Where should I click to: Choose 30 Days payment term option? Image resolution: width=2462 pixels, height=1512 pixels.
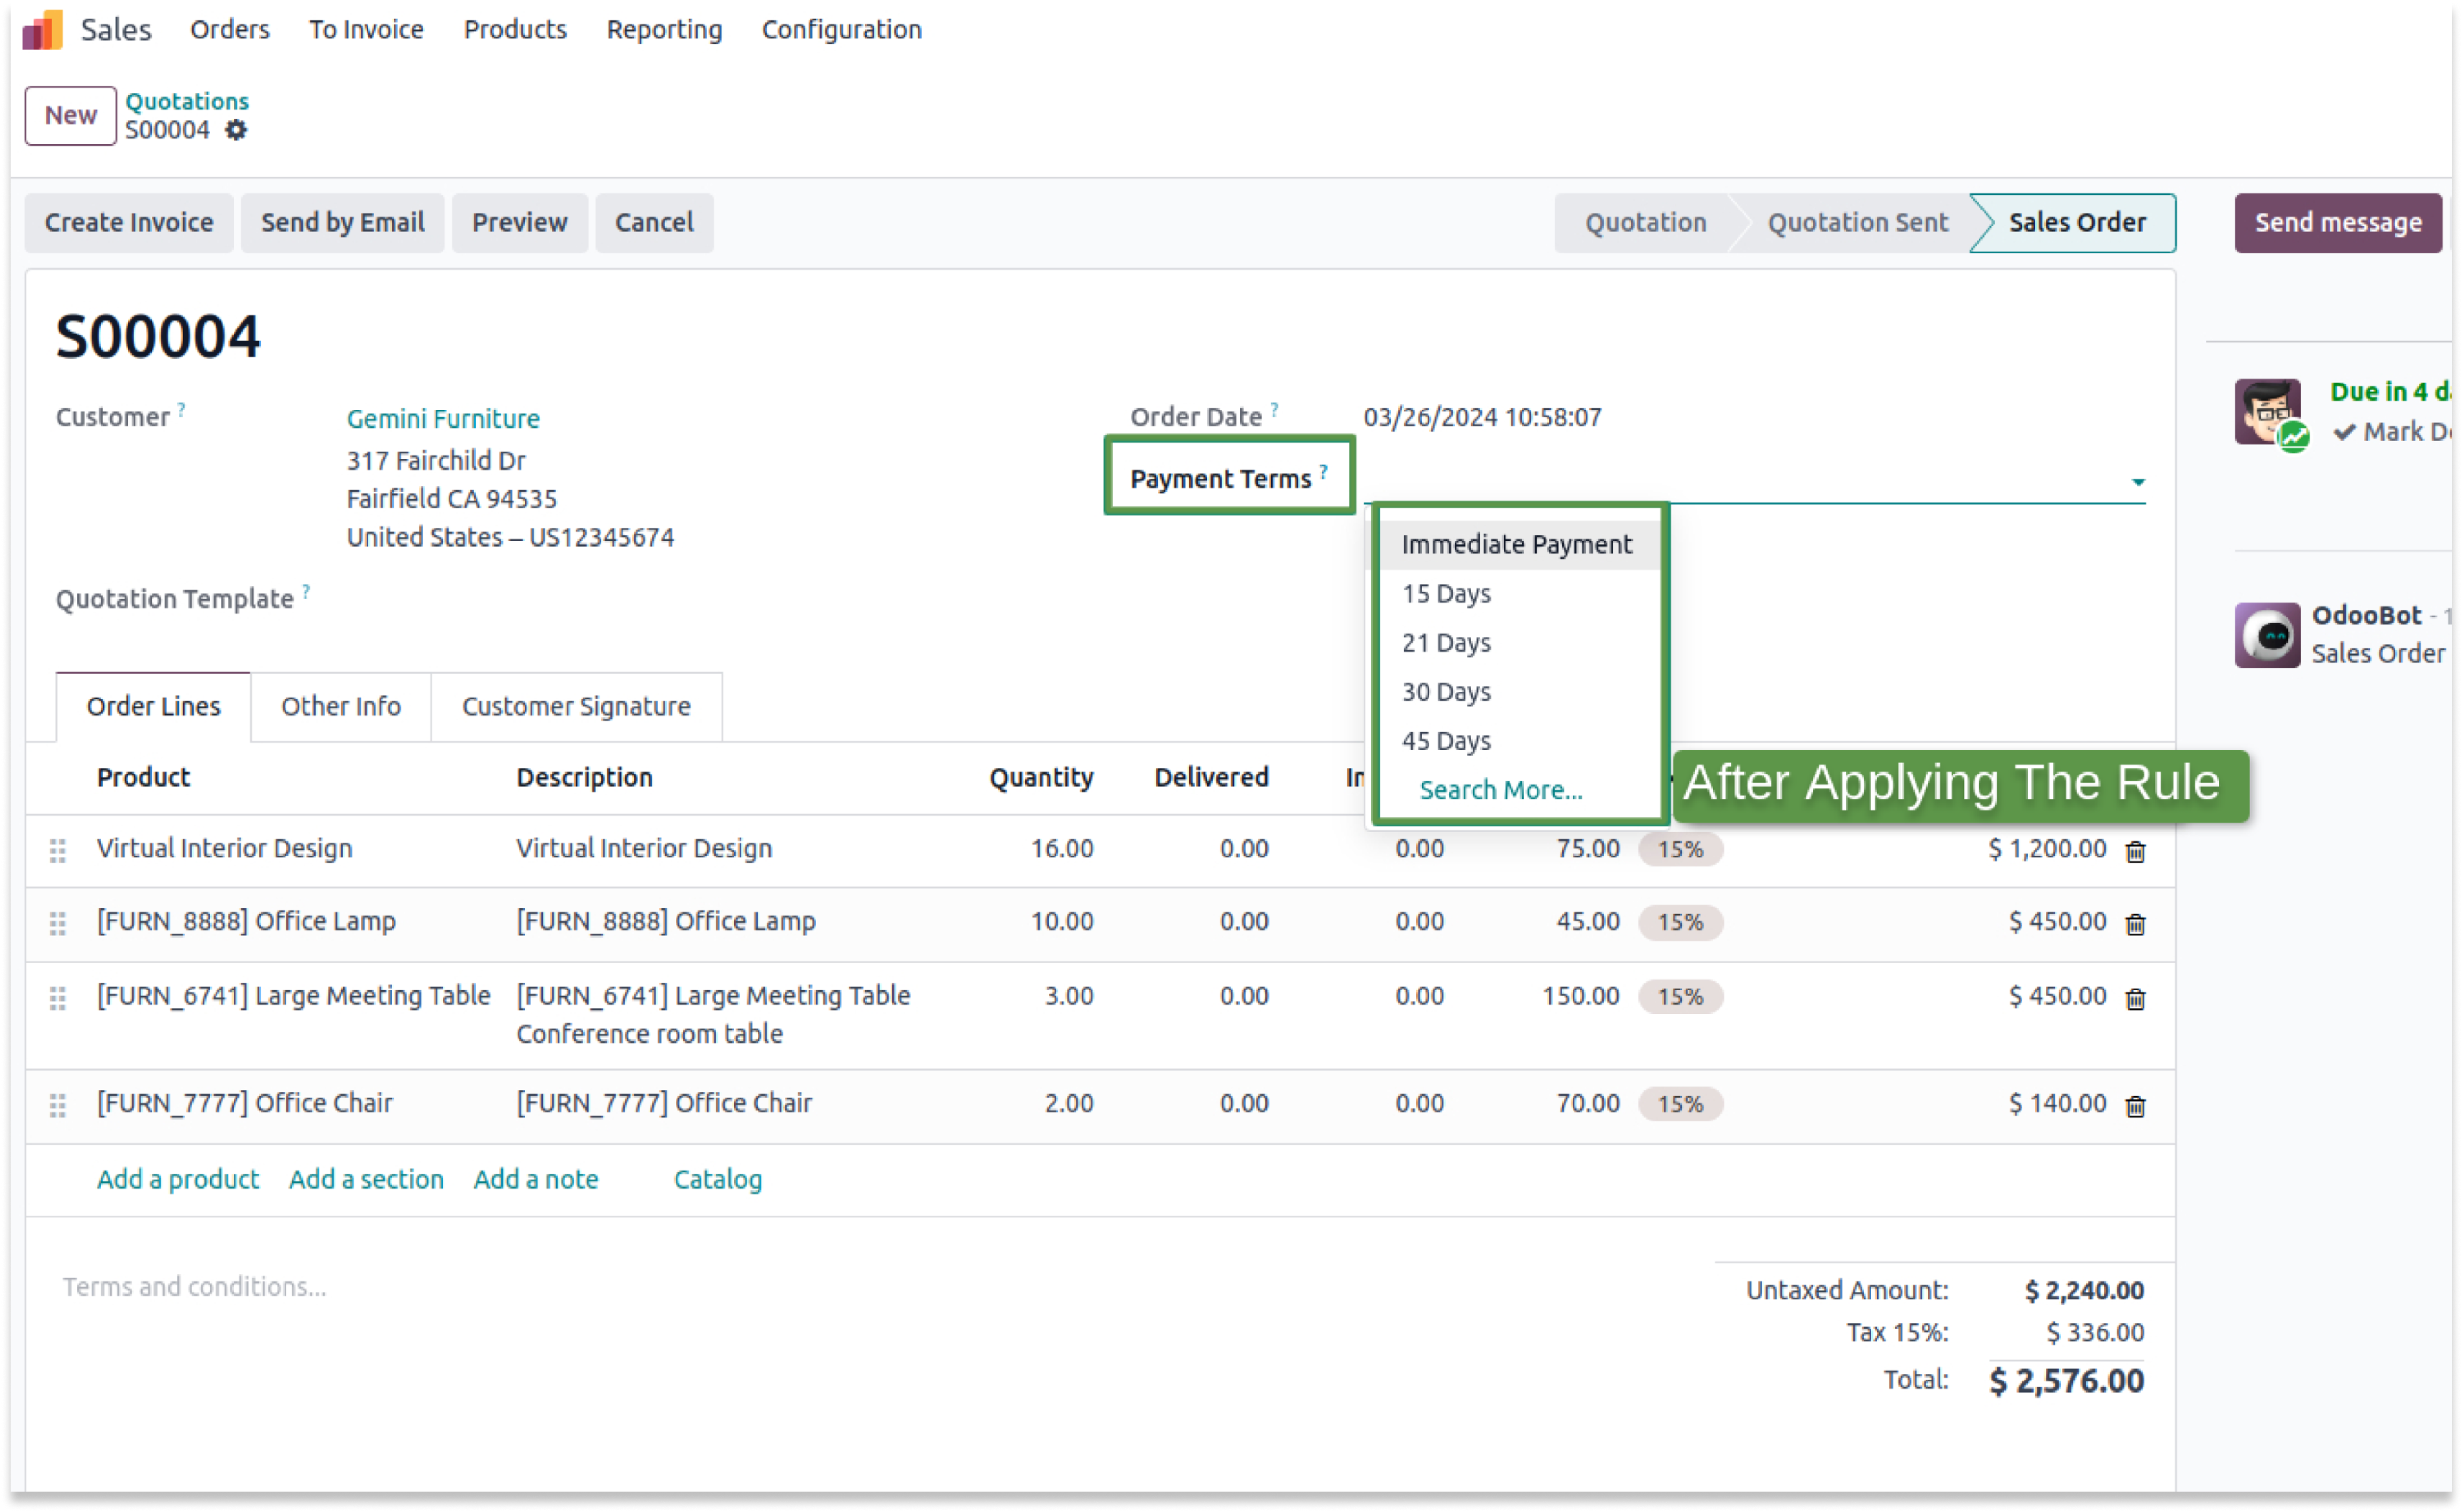point(1446,692)
